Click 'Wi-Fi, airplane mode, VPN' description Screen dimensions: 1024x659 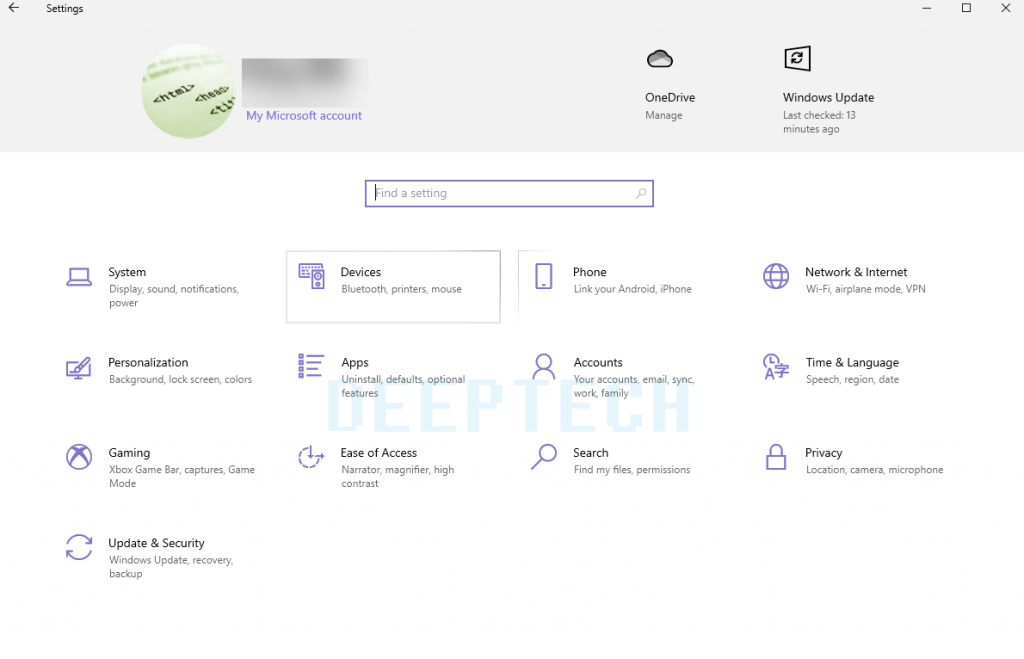[x=865, y=289]
